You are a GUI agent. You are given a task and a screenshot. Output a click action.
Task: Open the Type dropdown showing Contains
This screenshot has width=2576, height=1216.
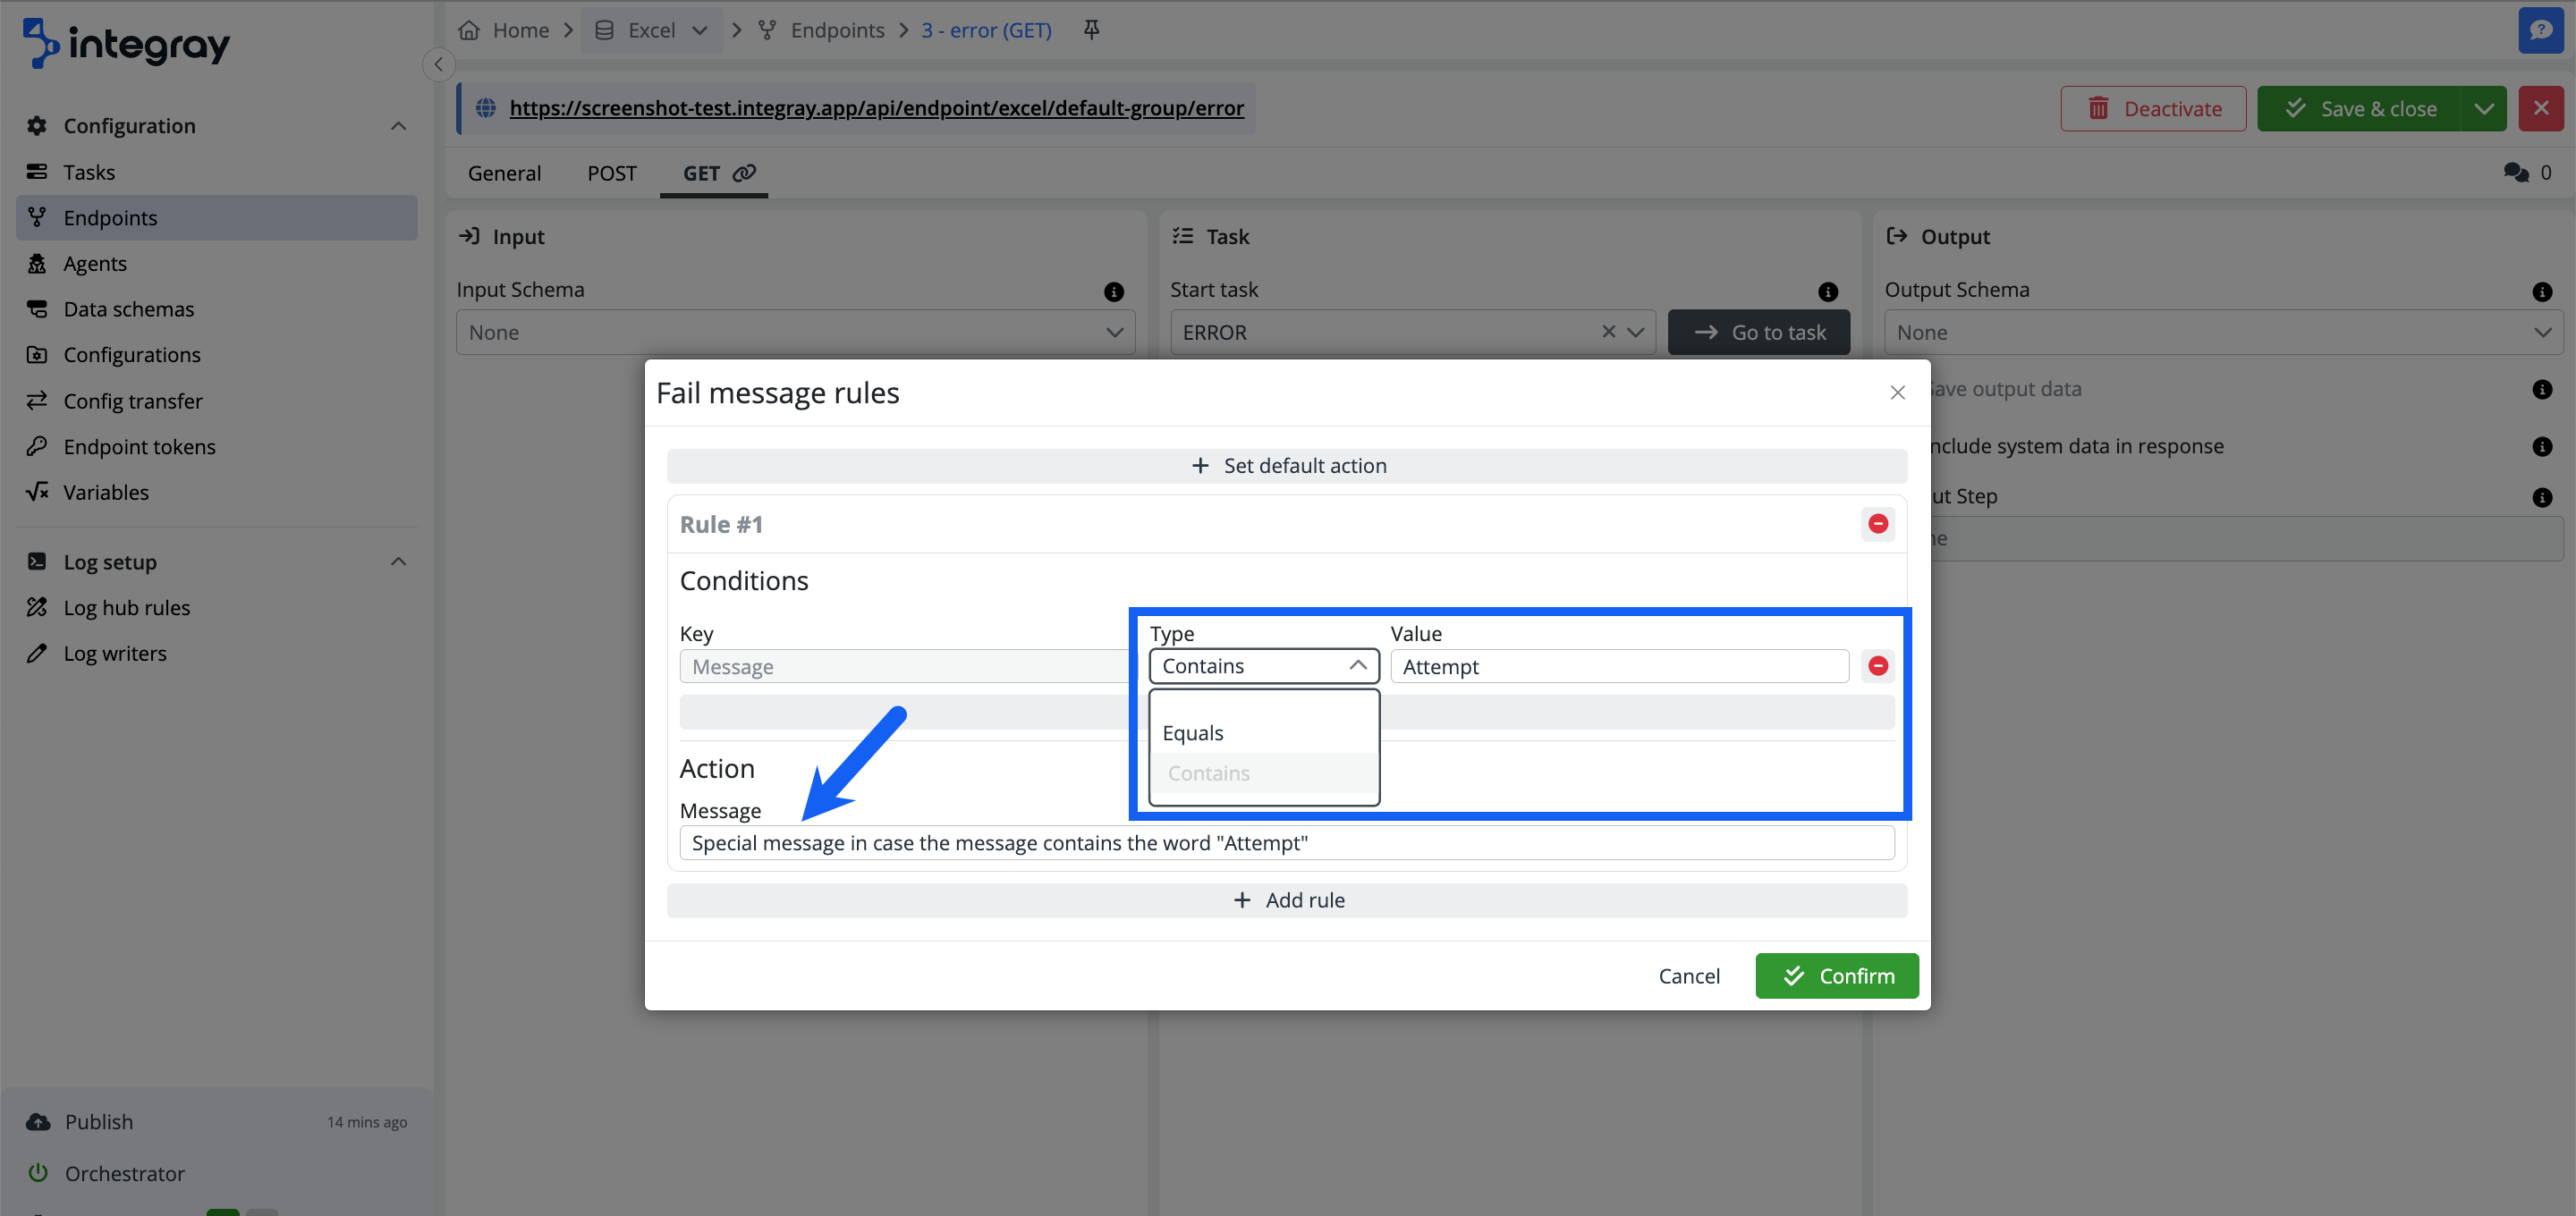coord(1263,666)
